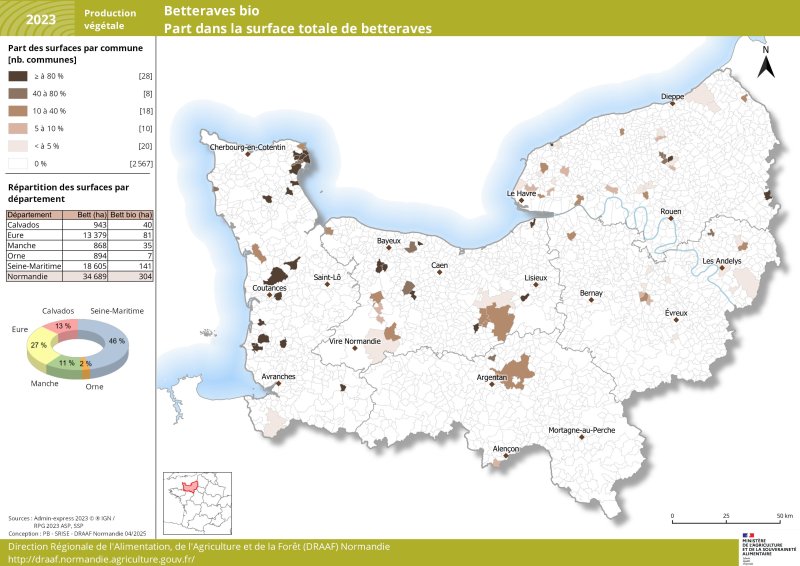Click the Vire Normandie city label
The width and height of the screenshot is (800, 566).
[x=355, y=341]
